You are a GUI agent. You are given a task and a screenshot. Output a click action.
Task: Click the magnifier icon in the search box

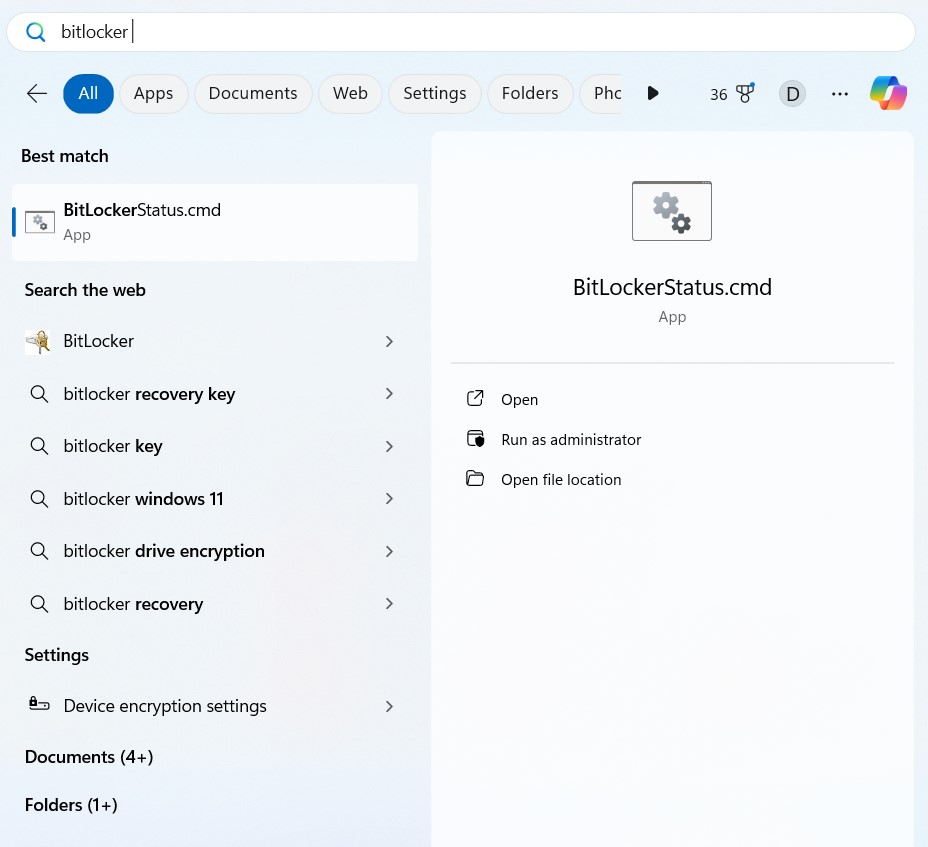click(x=36, y=32)
